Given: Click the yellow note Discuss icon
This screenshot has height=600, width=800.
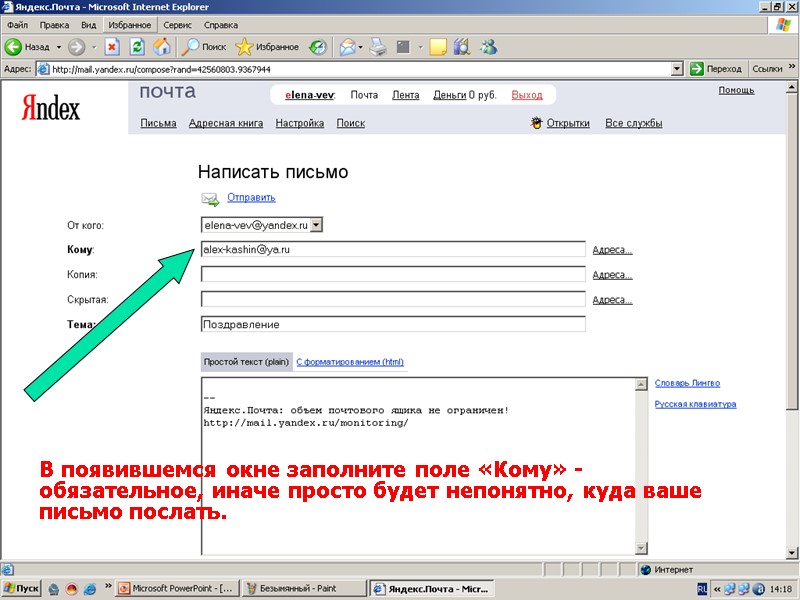Looking at the screenshot, I should click(x=438, y=47).
